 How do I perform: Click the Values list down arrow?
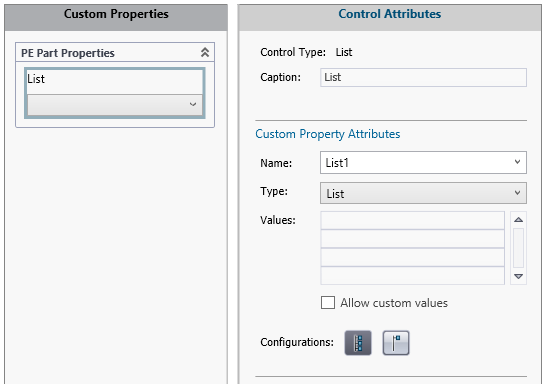[x=518, y=276]
